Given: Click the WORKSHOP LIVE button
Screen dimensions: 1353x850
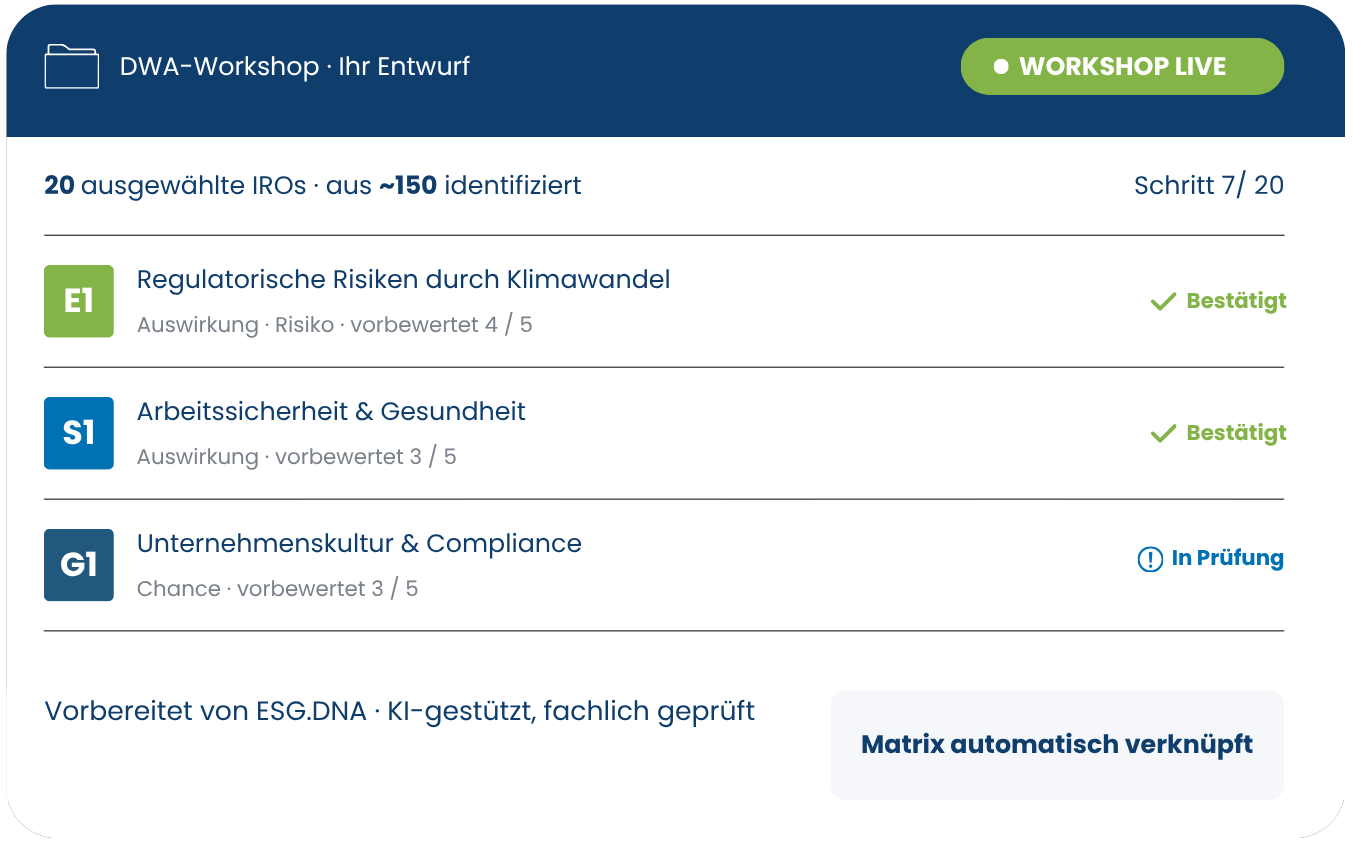Looking at the screenshot, I should coord(1122,67).
